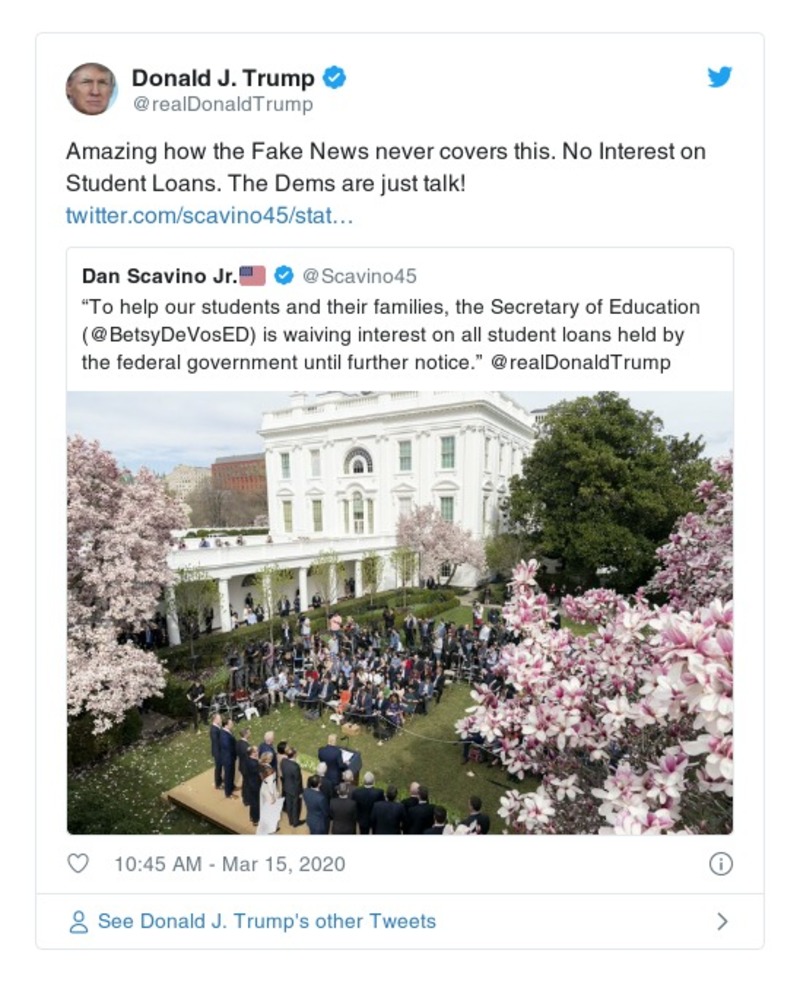800x982 pixels.
Task: Click Donald J. Trump's verified badge
Action: [x=335, y=77]
